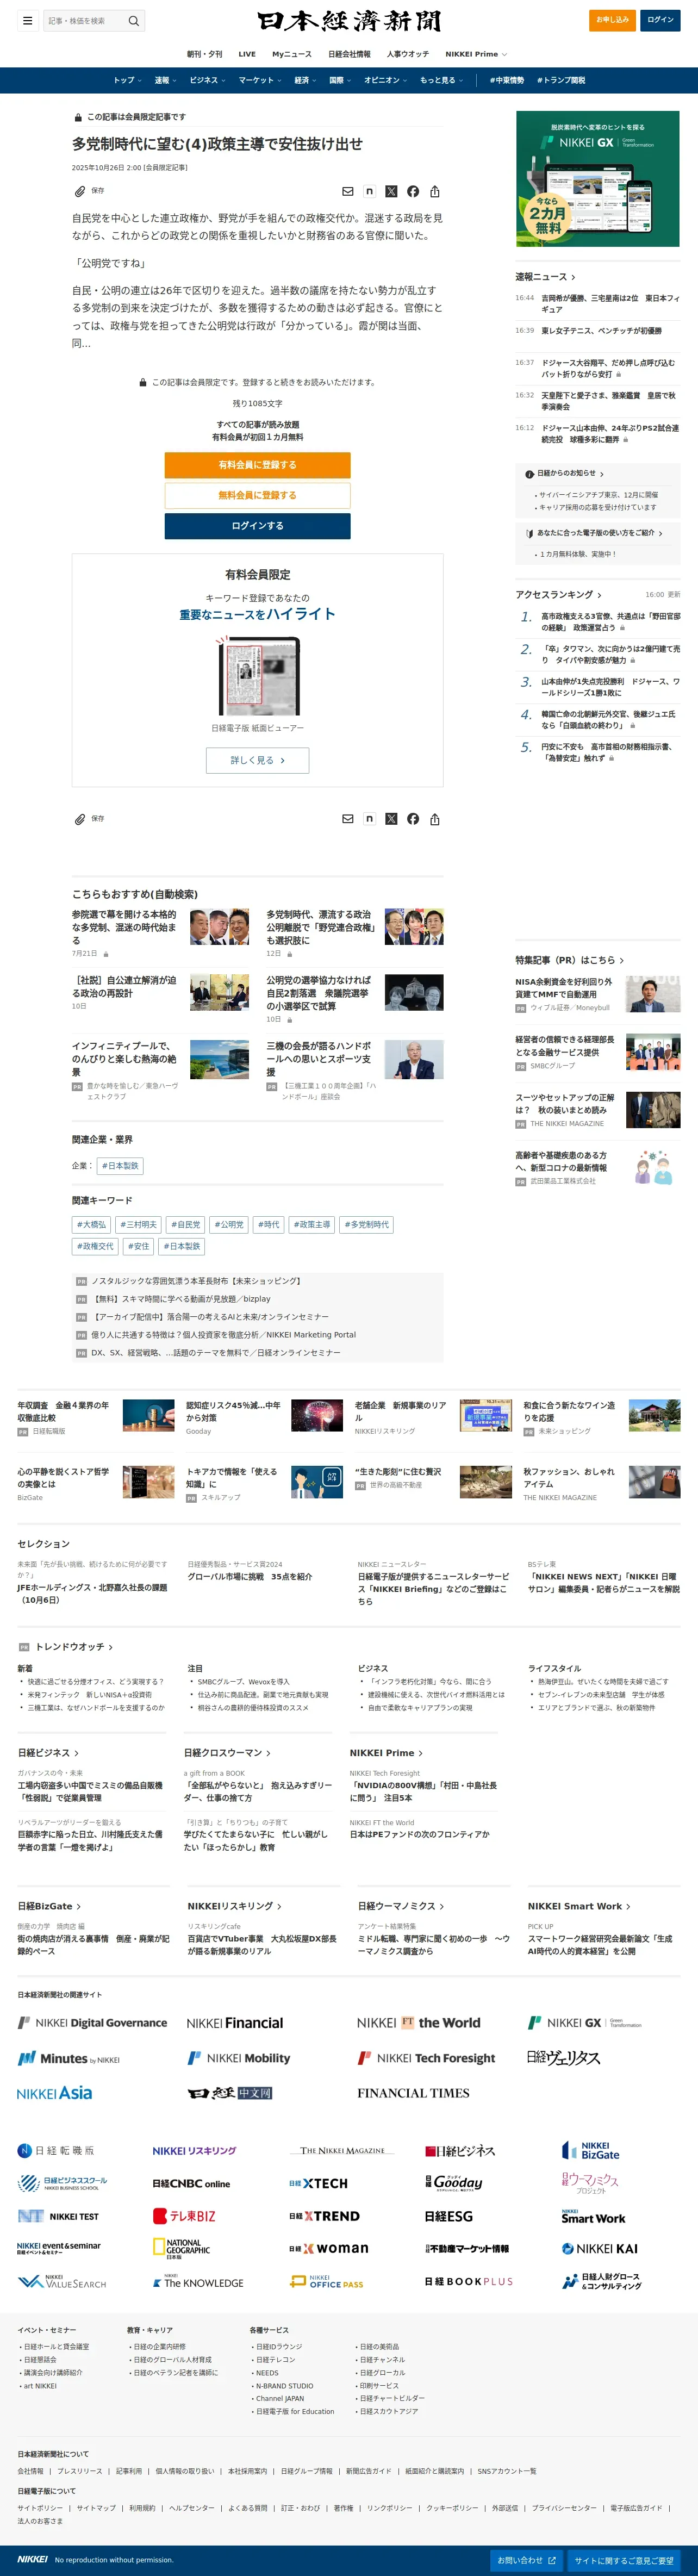Open LIVE menu item
This screenshot has width=698, height=2576.
(247, 54)
